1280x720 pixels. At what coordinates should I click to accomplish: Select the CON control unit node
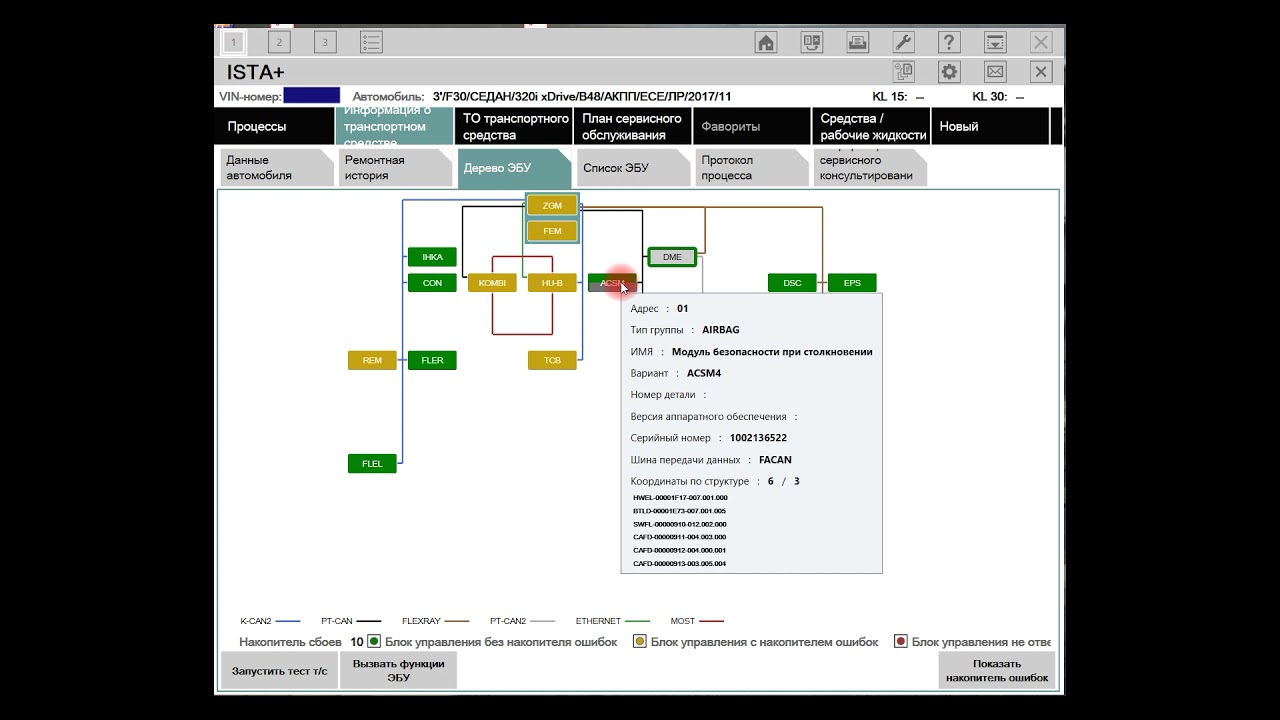click(x=432, y=283)
